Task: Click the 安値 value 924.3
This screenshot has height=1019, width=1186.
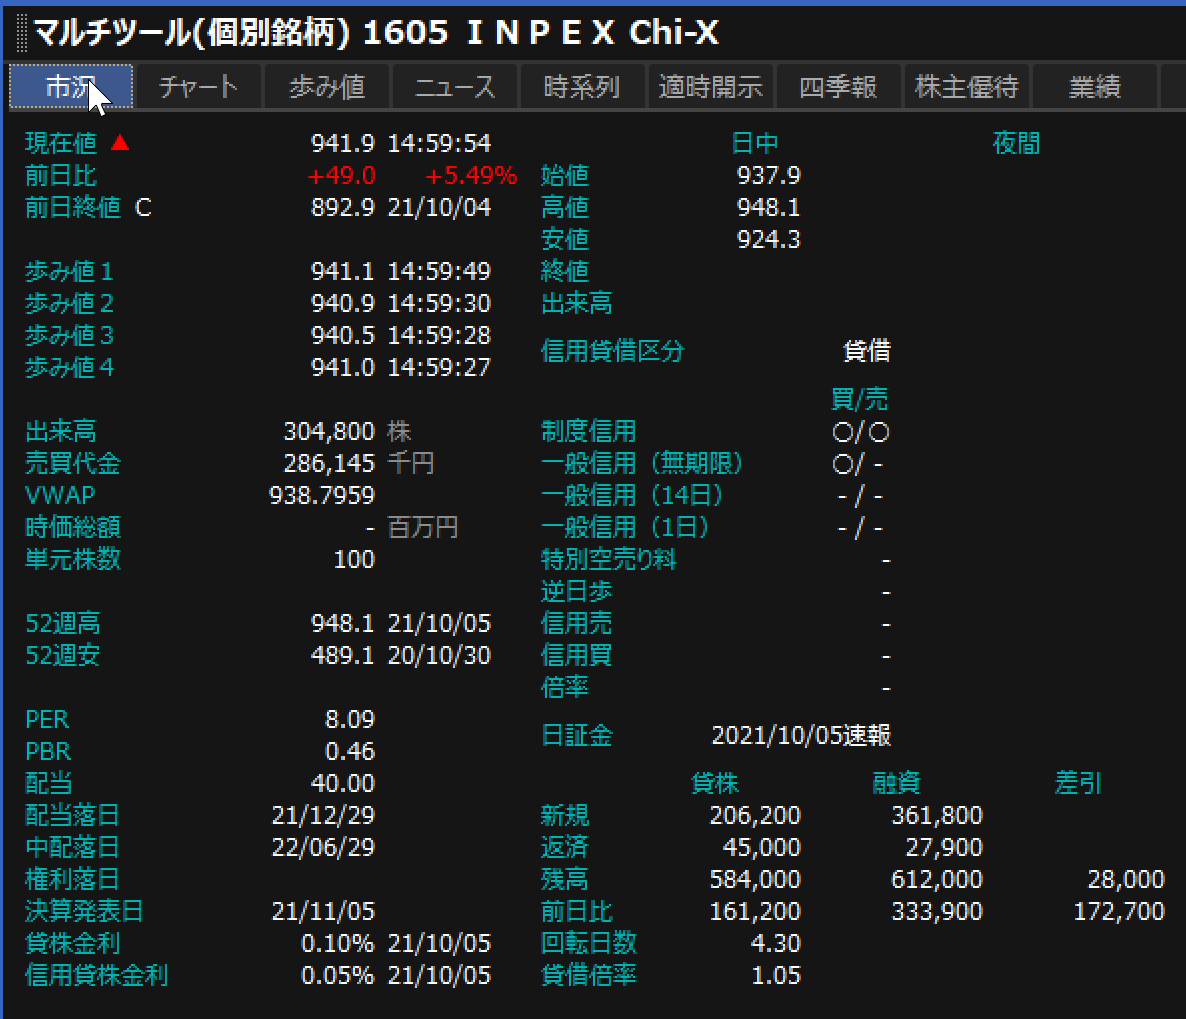Action: point(768,239)
